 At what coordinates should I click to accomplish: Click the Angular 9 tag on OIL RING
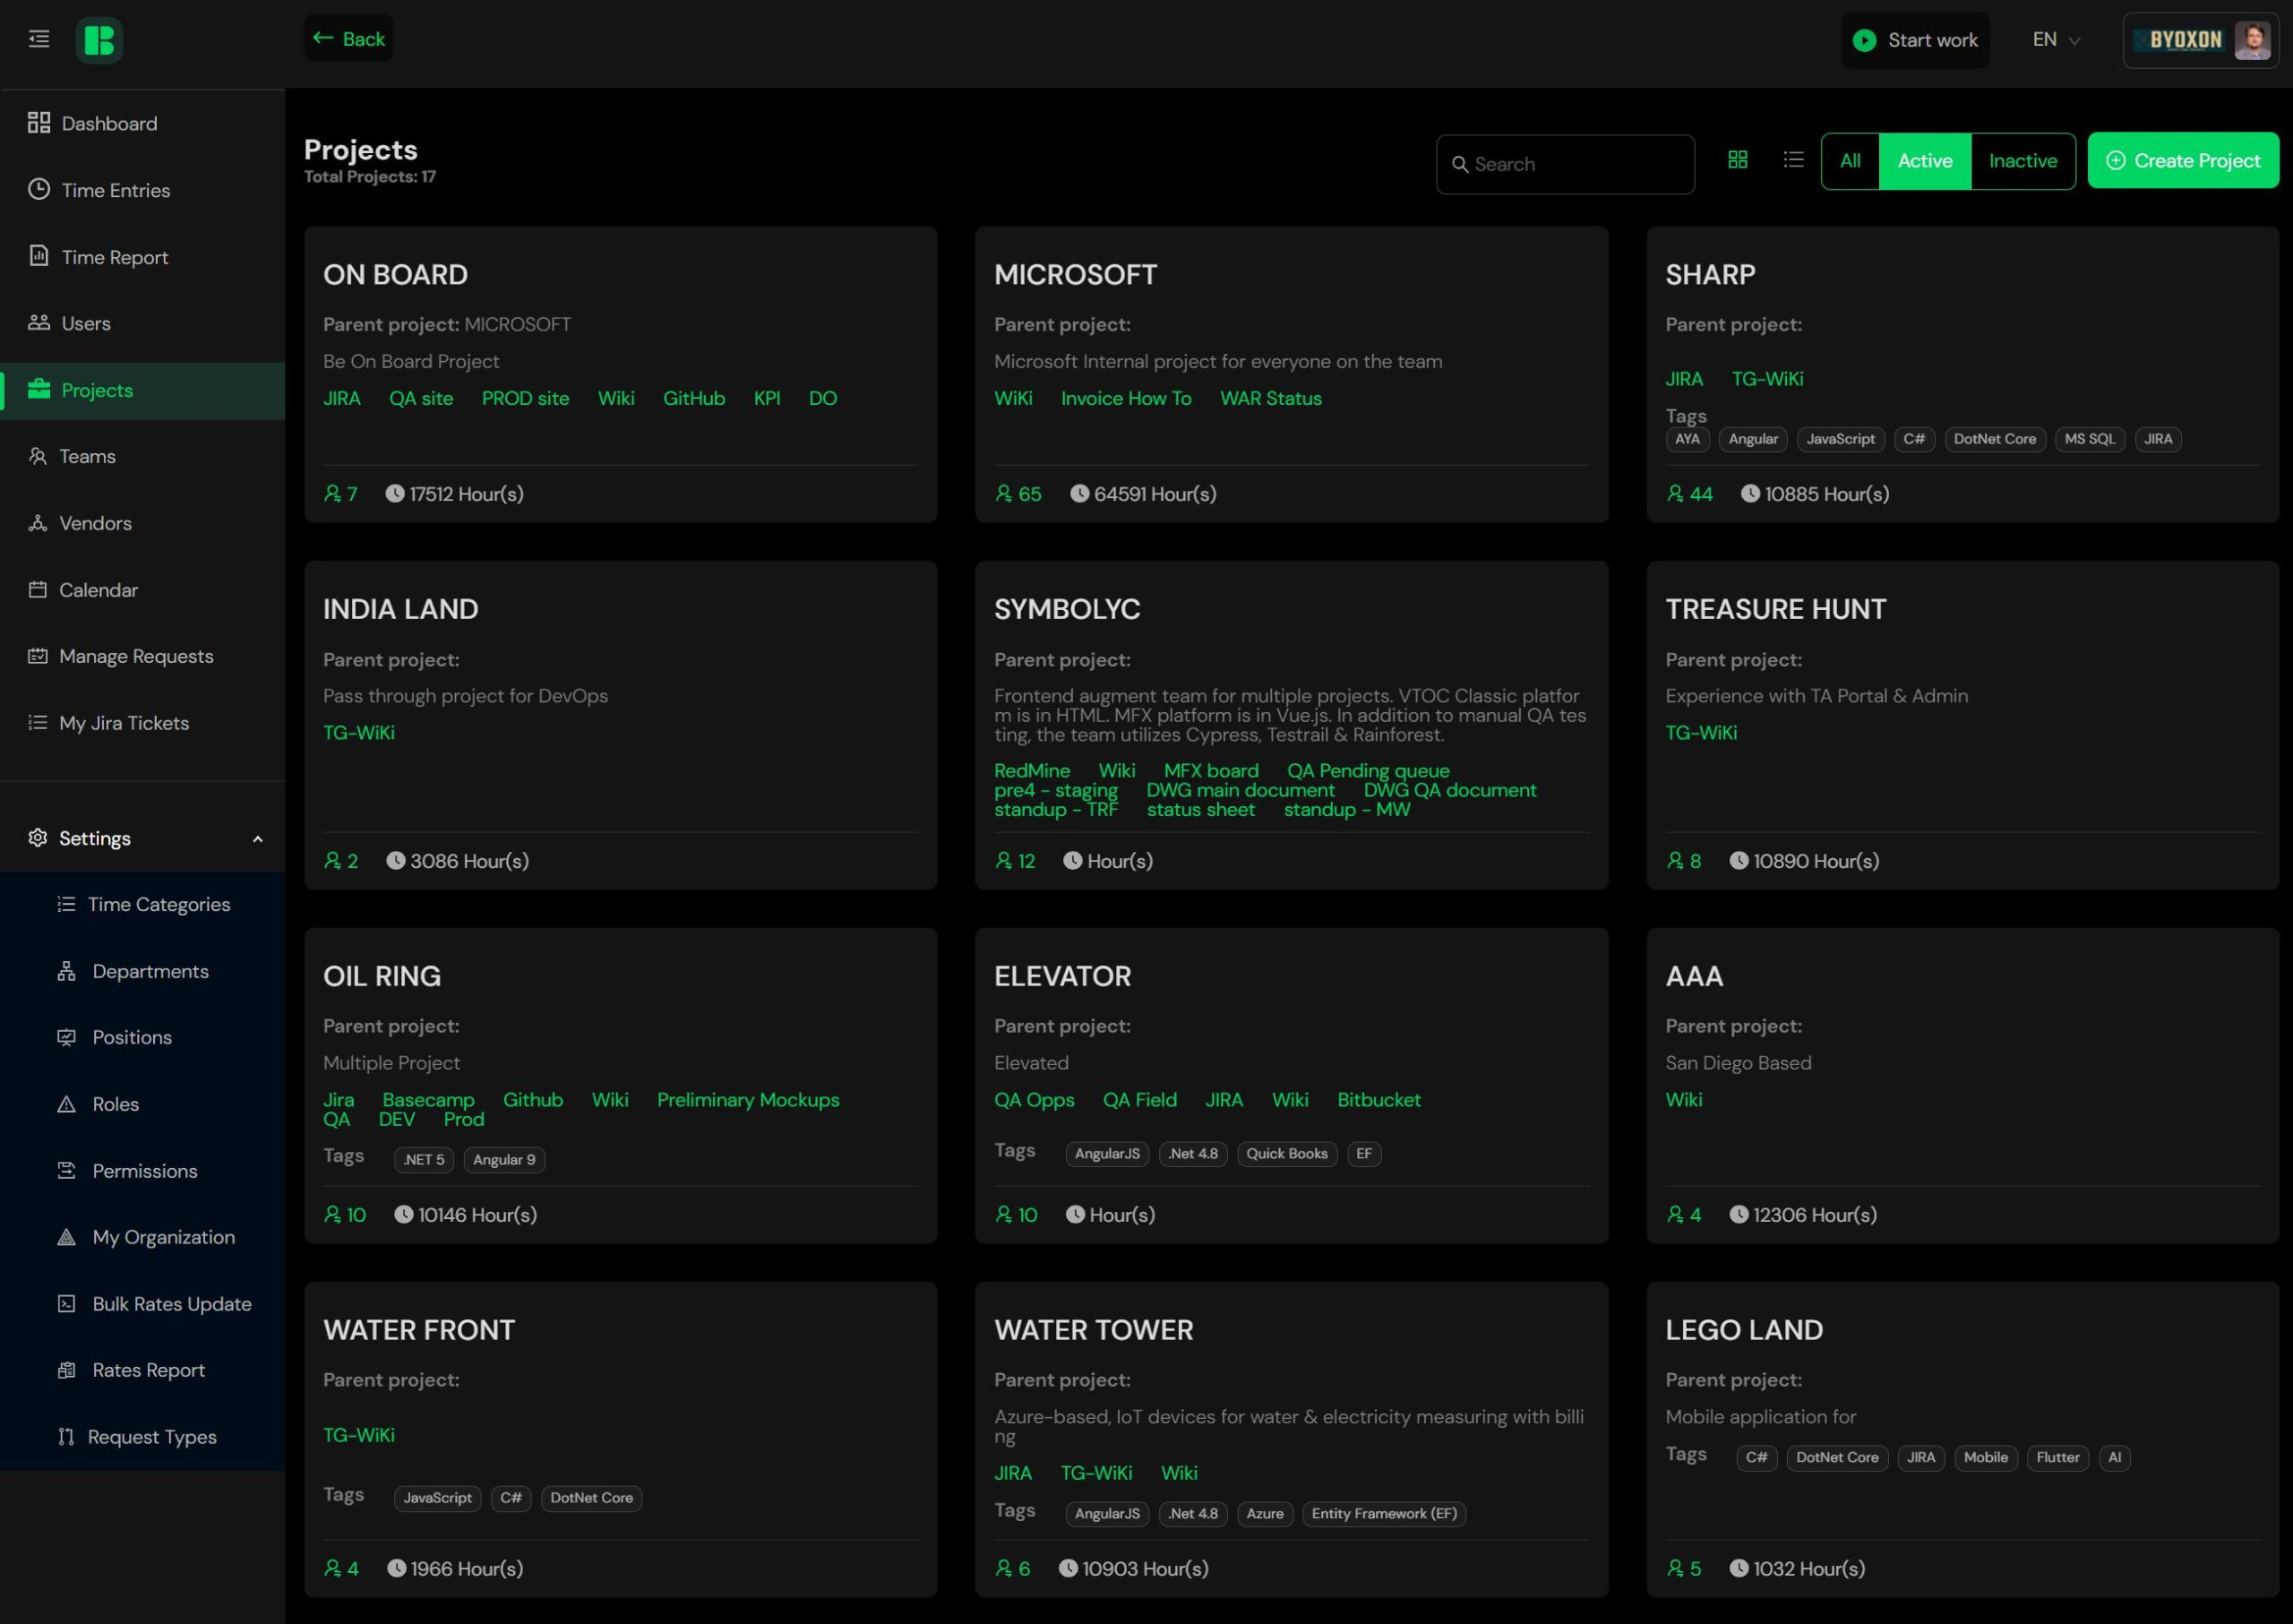(x=504, y=1159)
